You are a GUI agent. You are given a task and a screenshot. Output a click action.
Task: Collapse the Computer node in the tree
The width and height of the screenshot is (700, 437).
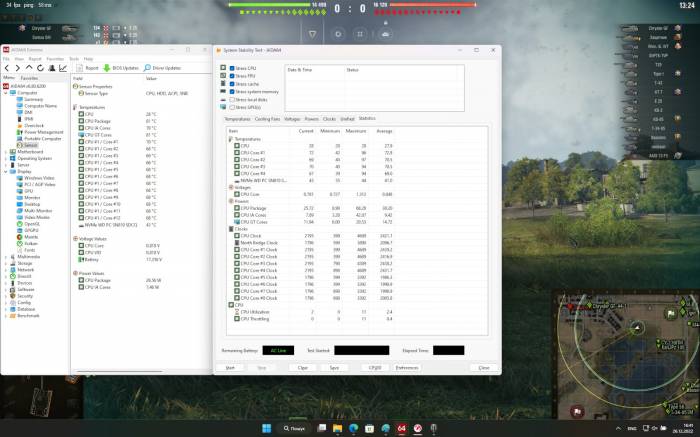tap(6, 92)
